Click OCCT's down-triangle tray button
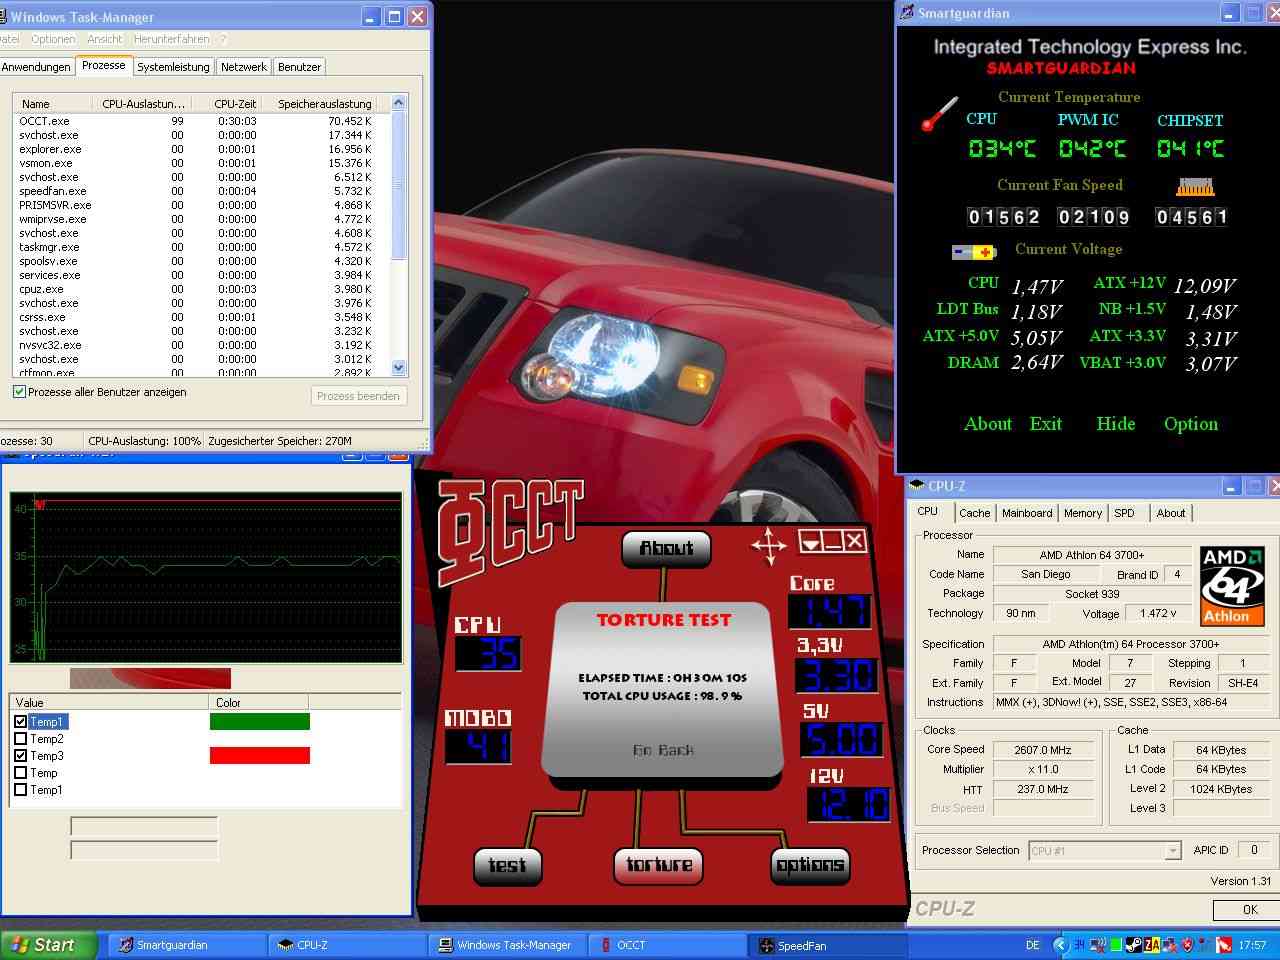Screen dimensions: 1280x960 click(x=810, y=542)
